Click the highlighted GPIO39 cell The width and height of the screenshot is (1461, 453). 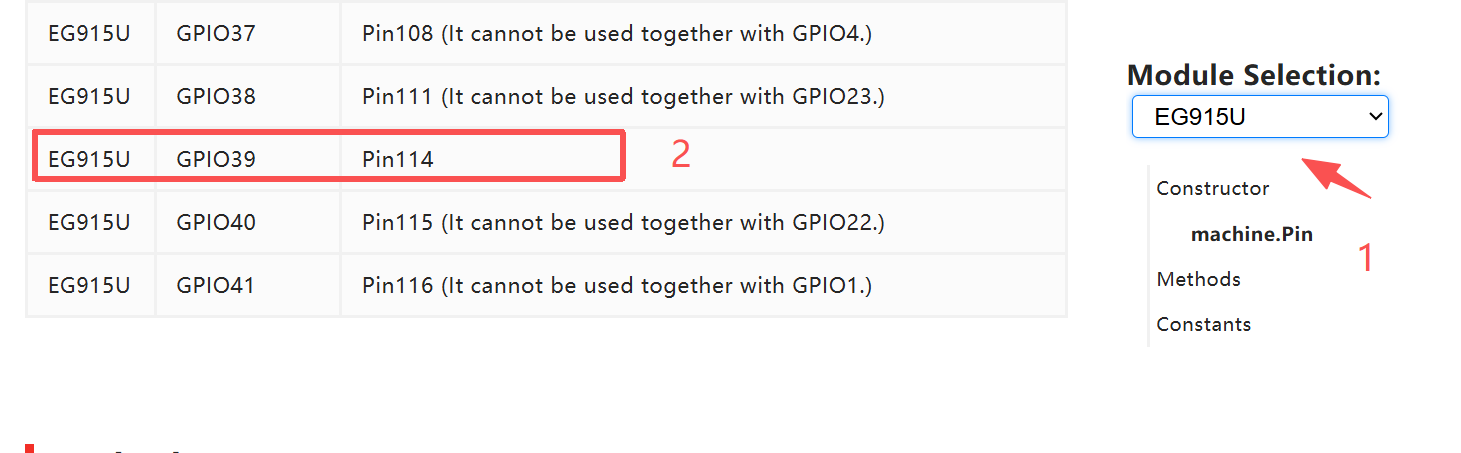216,159
